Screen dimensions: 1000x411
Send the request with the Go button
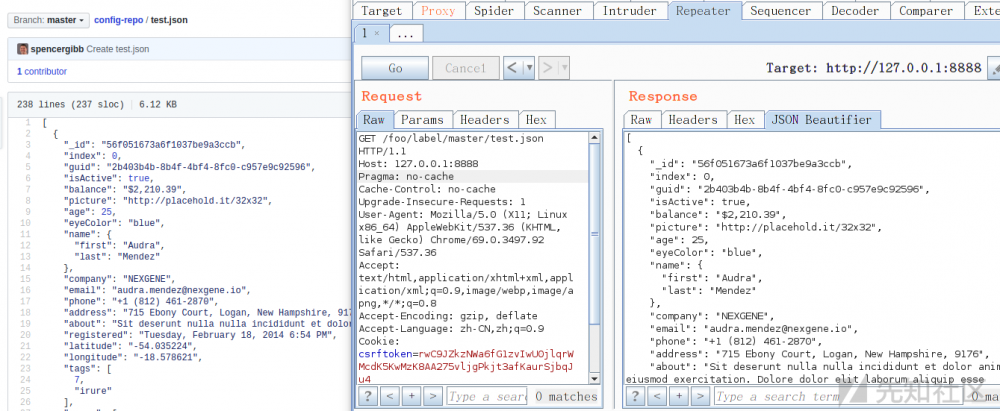point(395,68)
